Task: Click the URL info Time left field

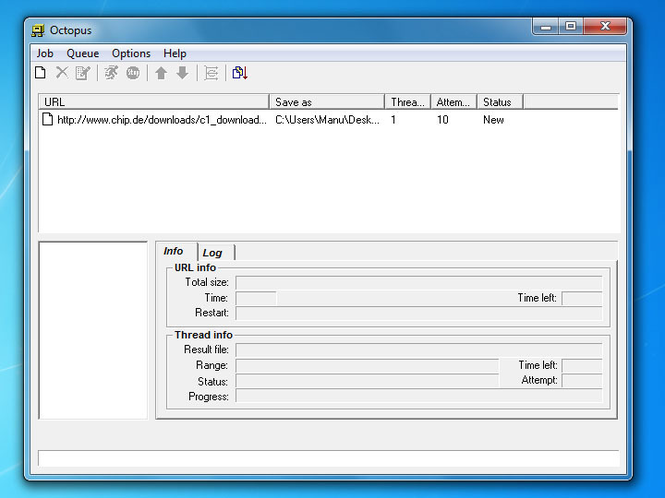Action: click(582, 298)
